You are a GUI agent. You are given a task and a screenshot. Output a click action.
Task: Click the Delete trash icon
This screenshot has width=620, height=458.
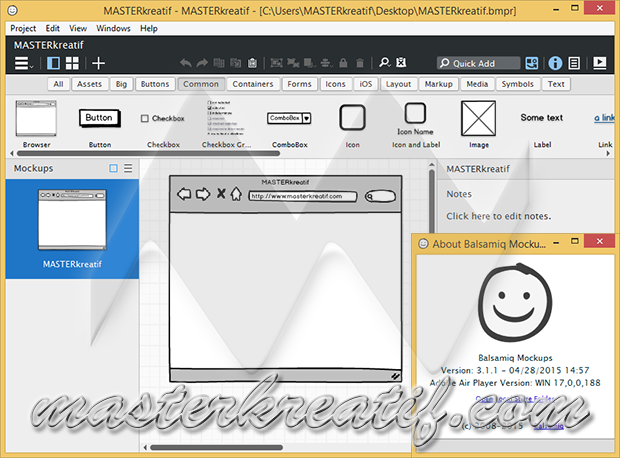click(360, 62)
